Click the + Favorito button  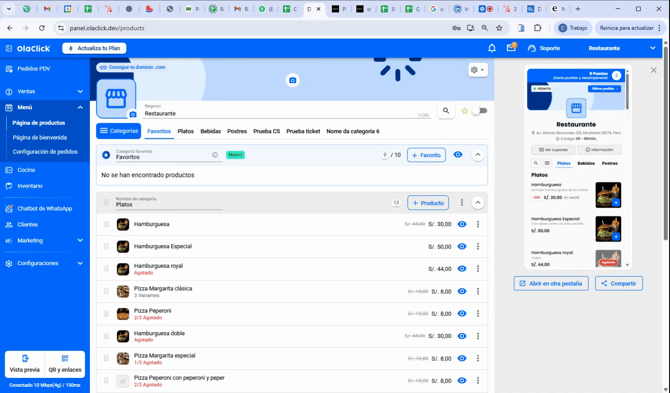426,155
